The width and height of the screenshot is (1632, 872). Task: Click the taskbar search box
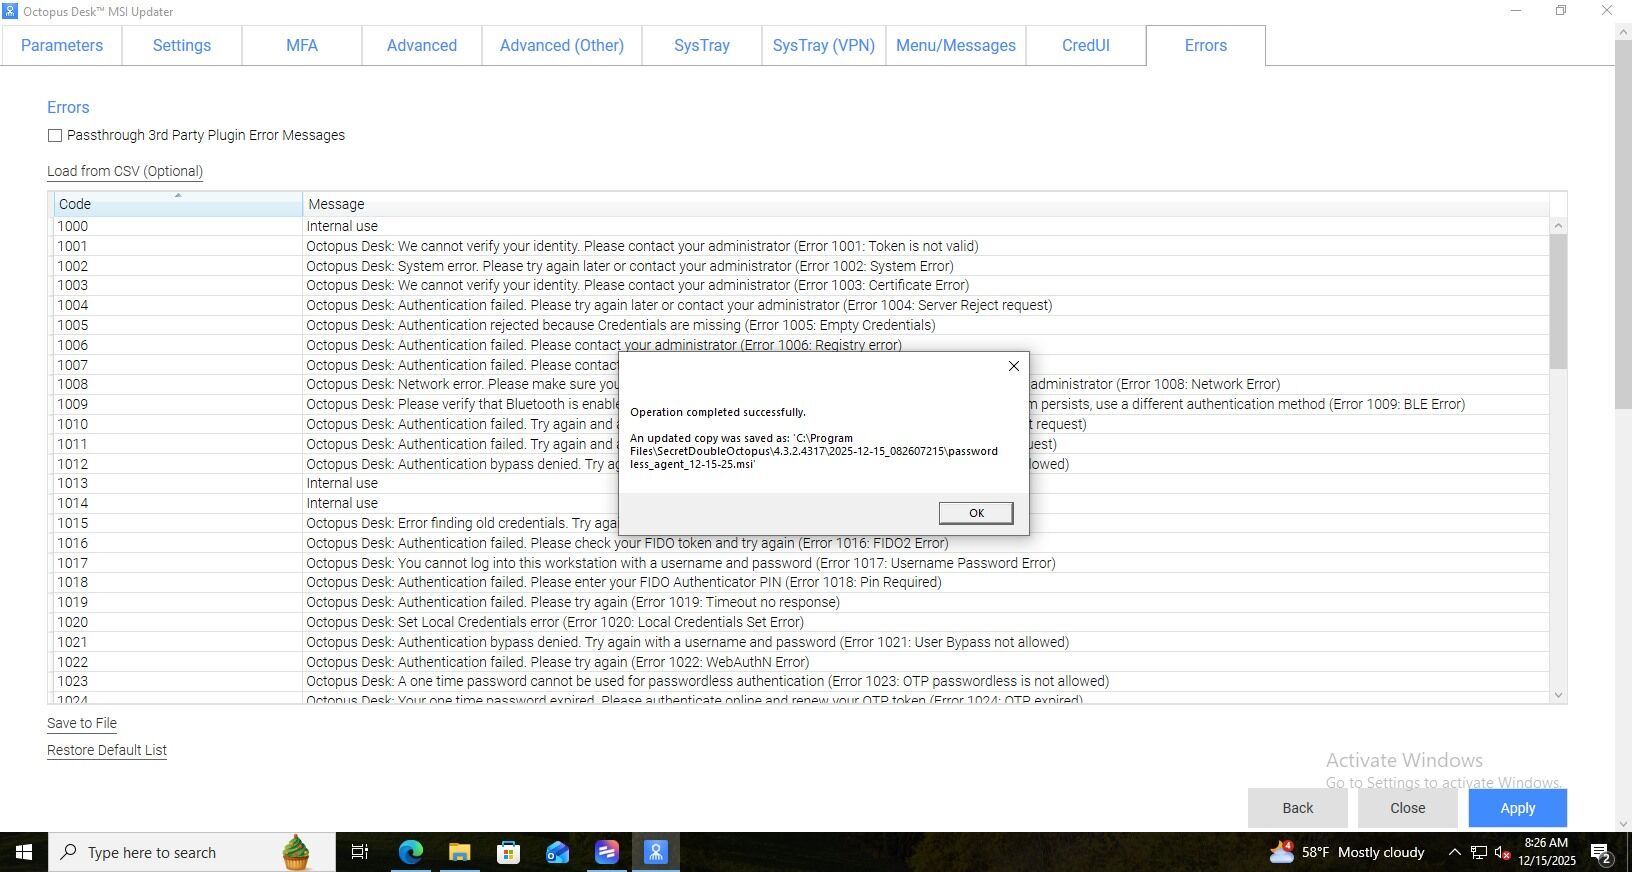(192, 852)
